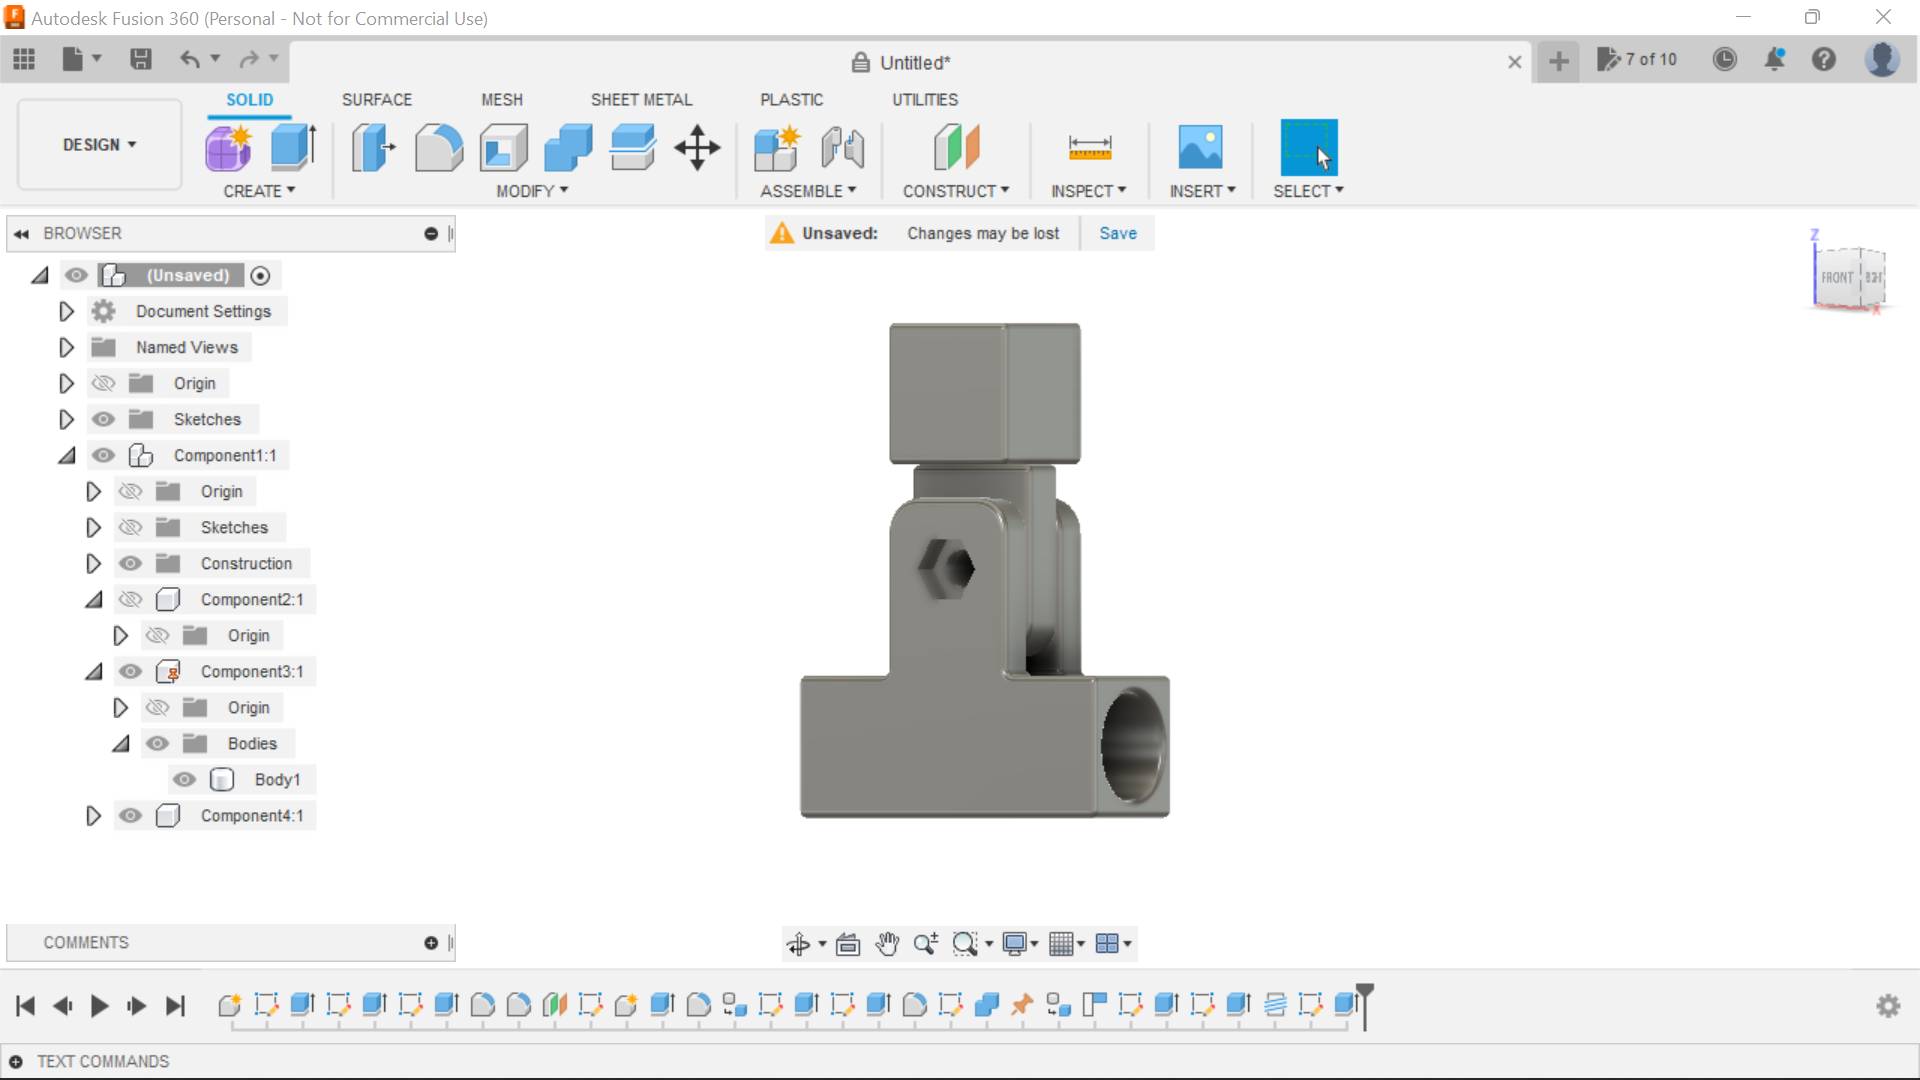1920x1080 pixels.
Task: Click FRONT on the ViewCube
Action: [x=1836, y=277]
